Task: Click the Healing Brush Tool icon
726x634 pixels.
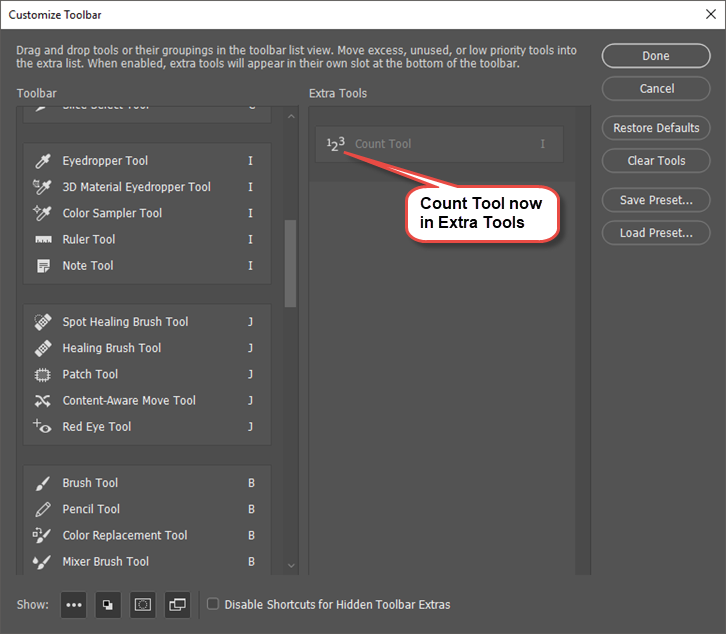Action: point(43,348)
